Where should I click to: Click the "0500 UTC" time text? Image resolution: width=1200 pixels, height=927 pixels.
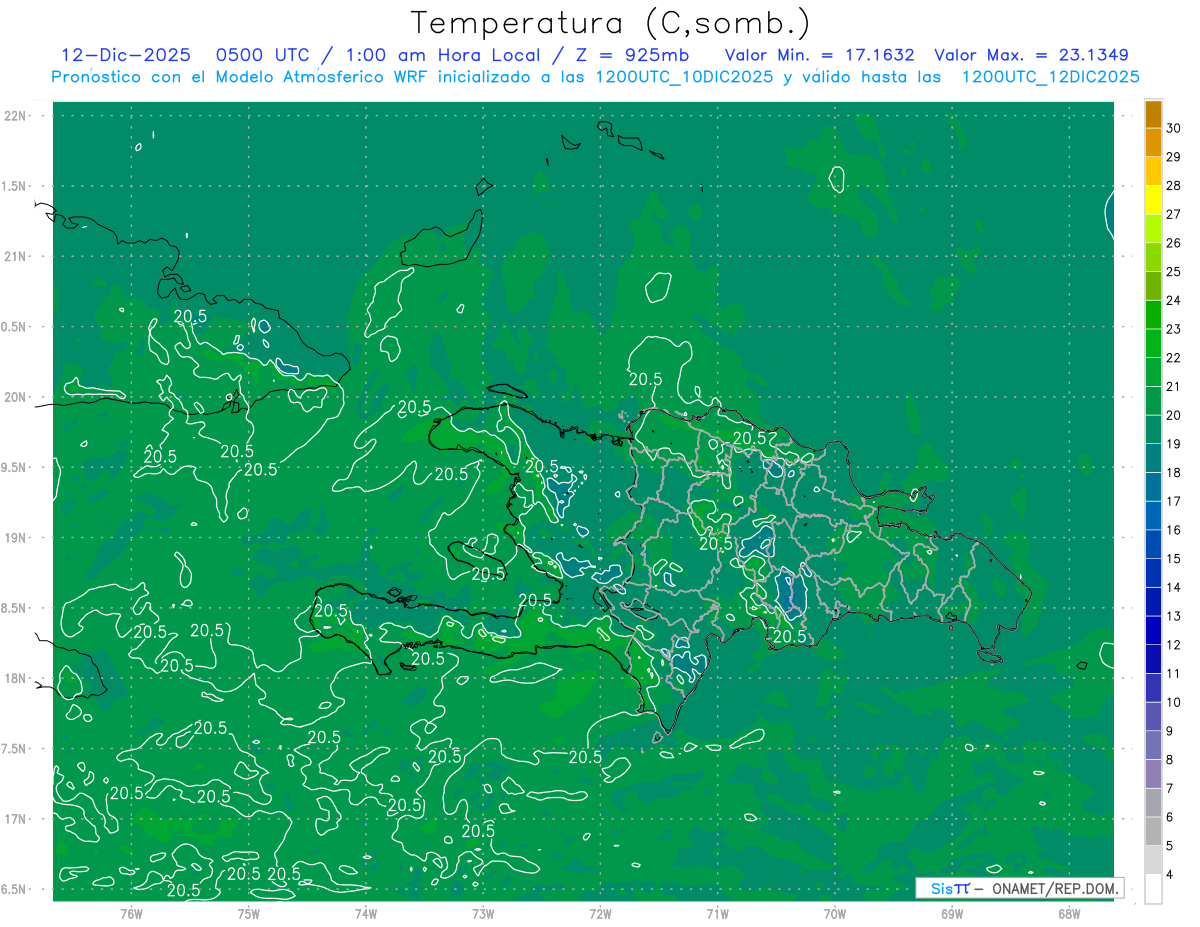tap(264, 55)
